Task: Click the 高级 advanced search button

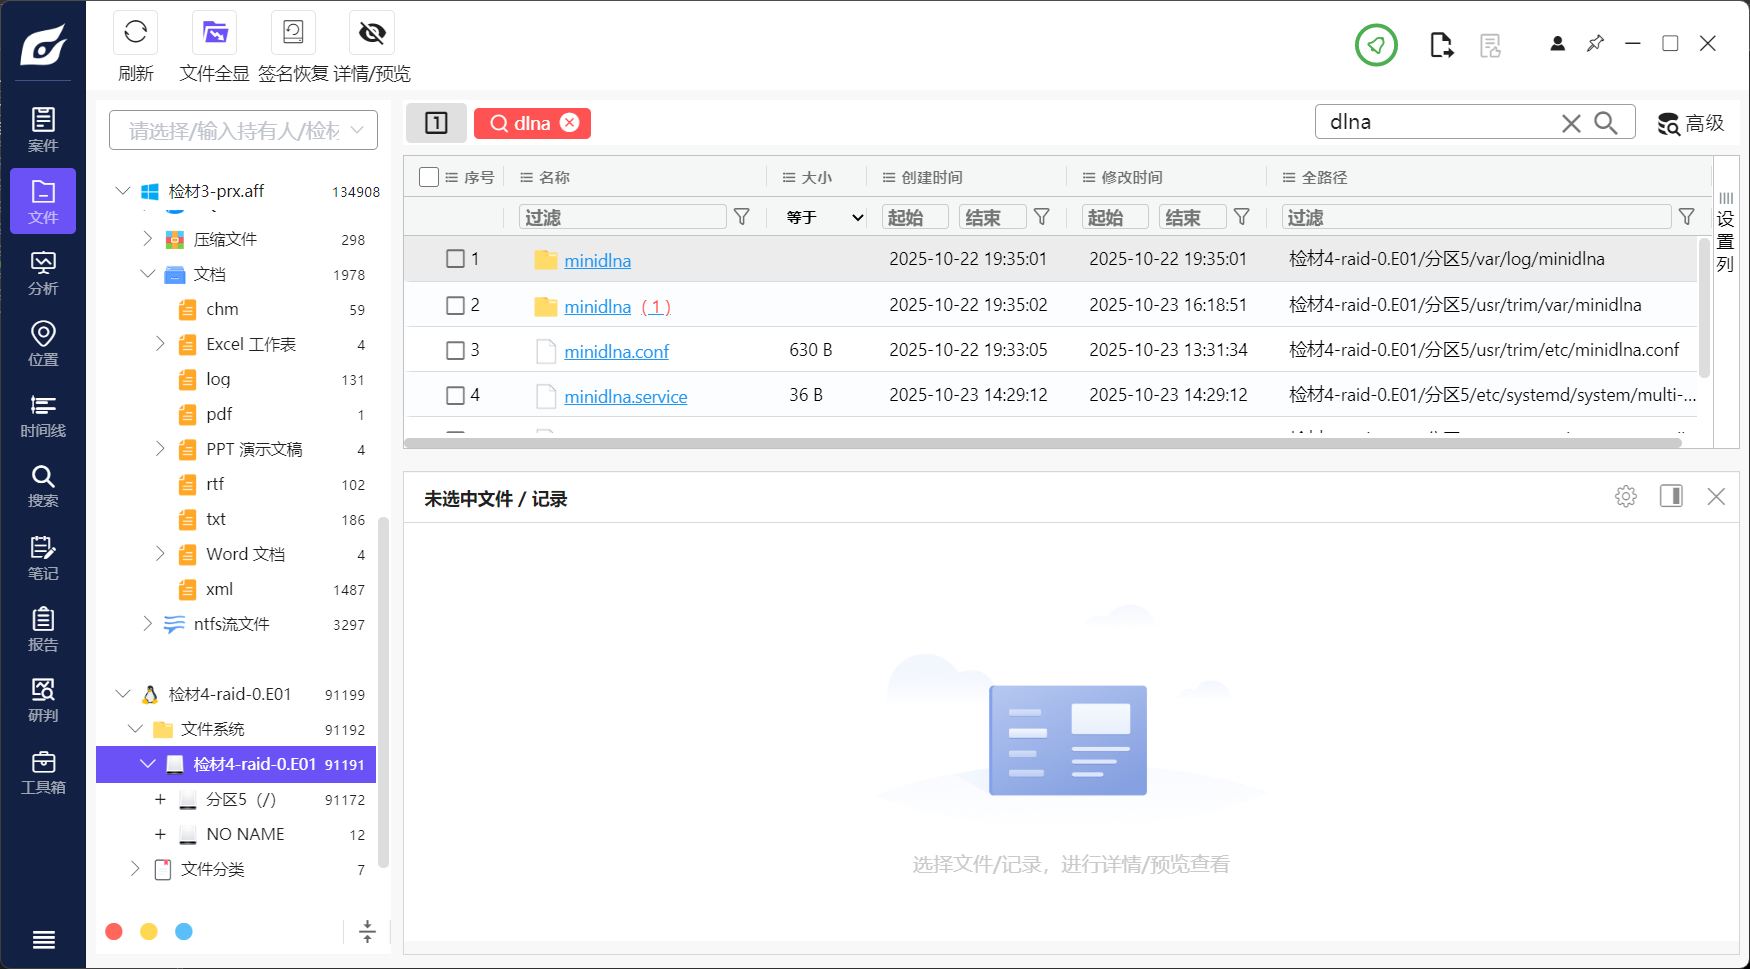Action: (x=1690, y=123)
